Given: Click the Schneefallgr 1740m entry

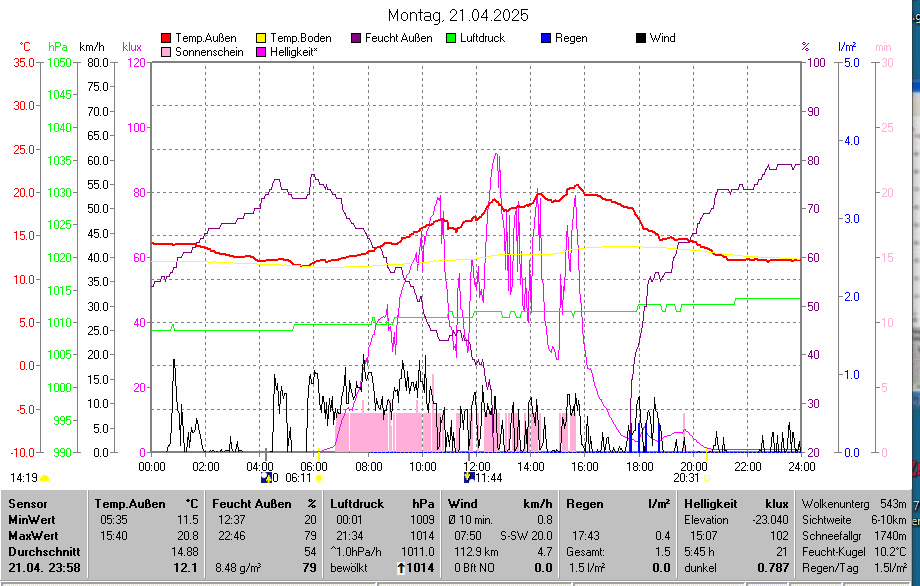Looking at the screenshot, I should coord(854,536).
